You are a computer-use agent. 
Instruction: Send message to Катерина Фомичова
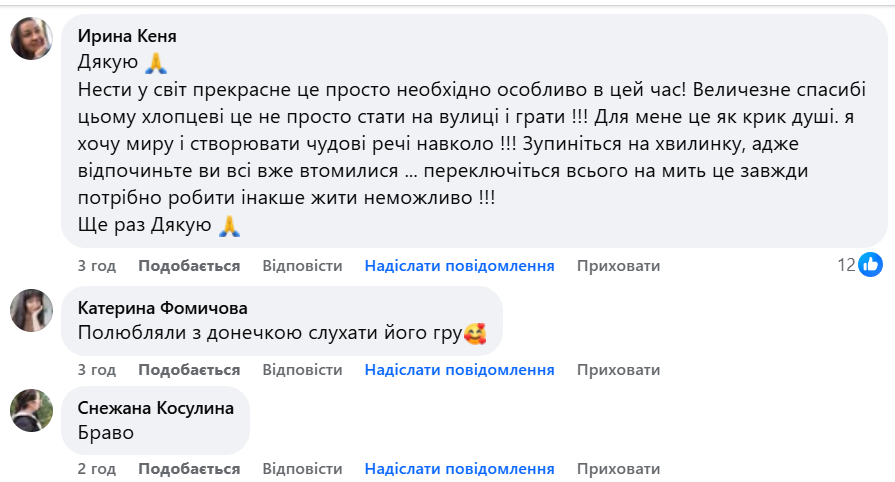[459, 370]
